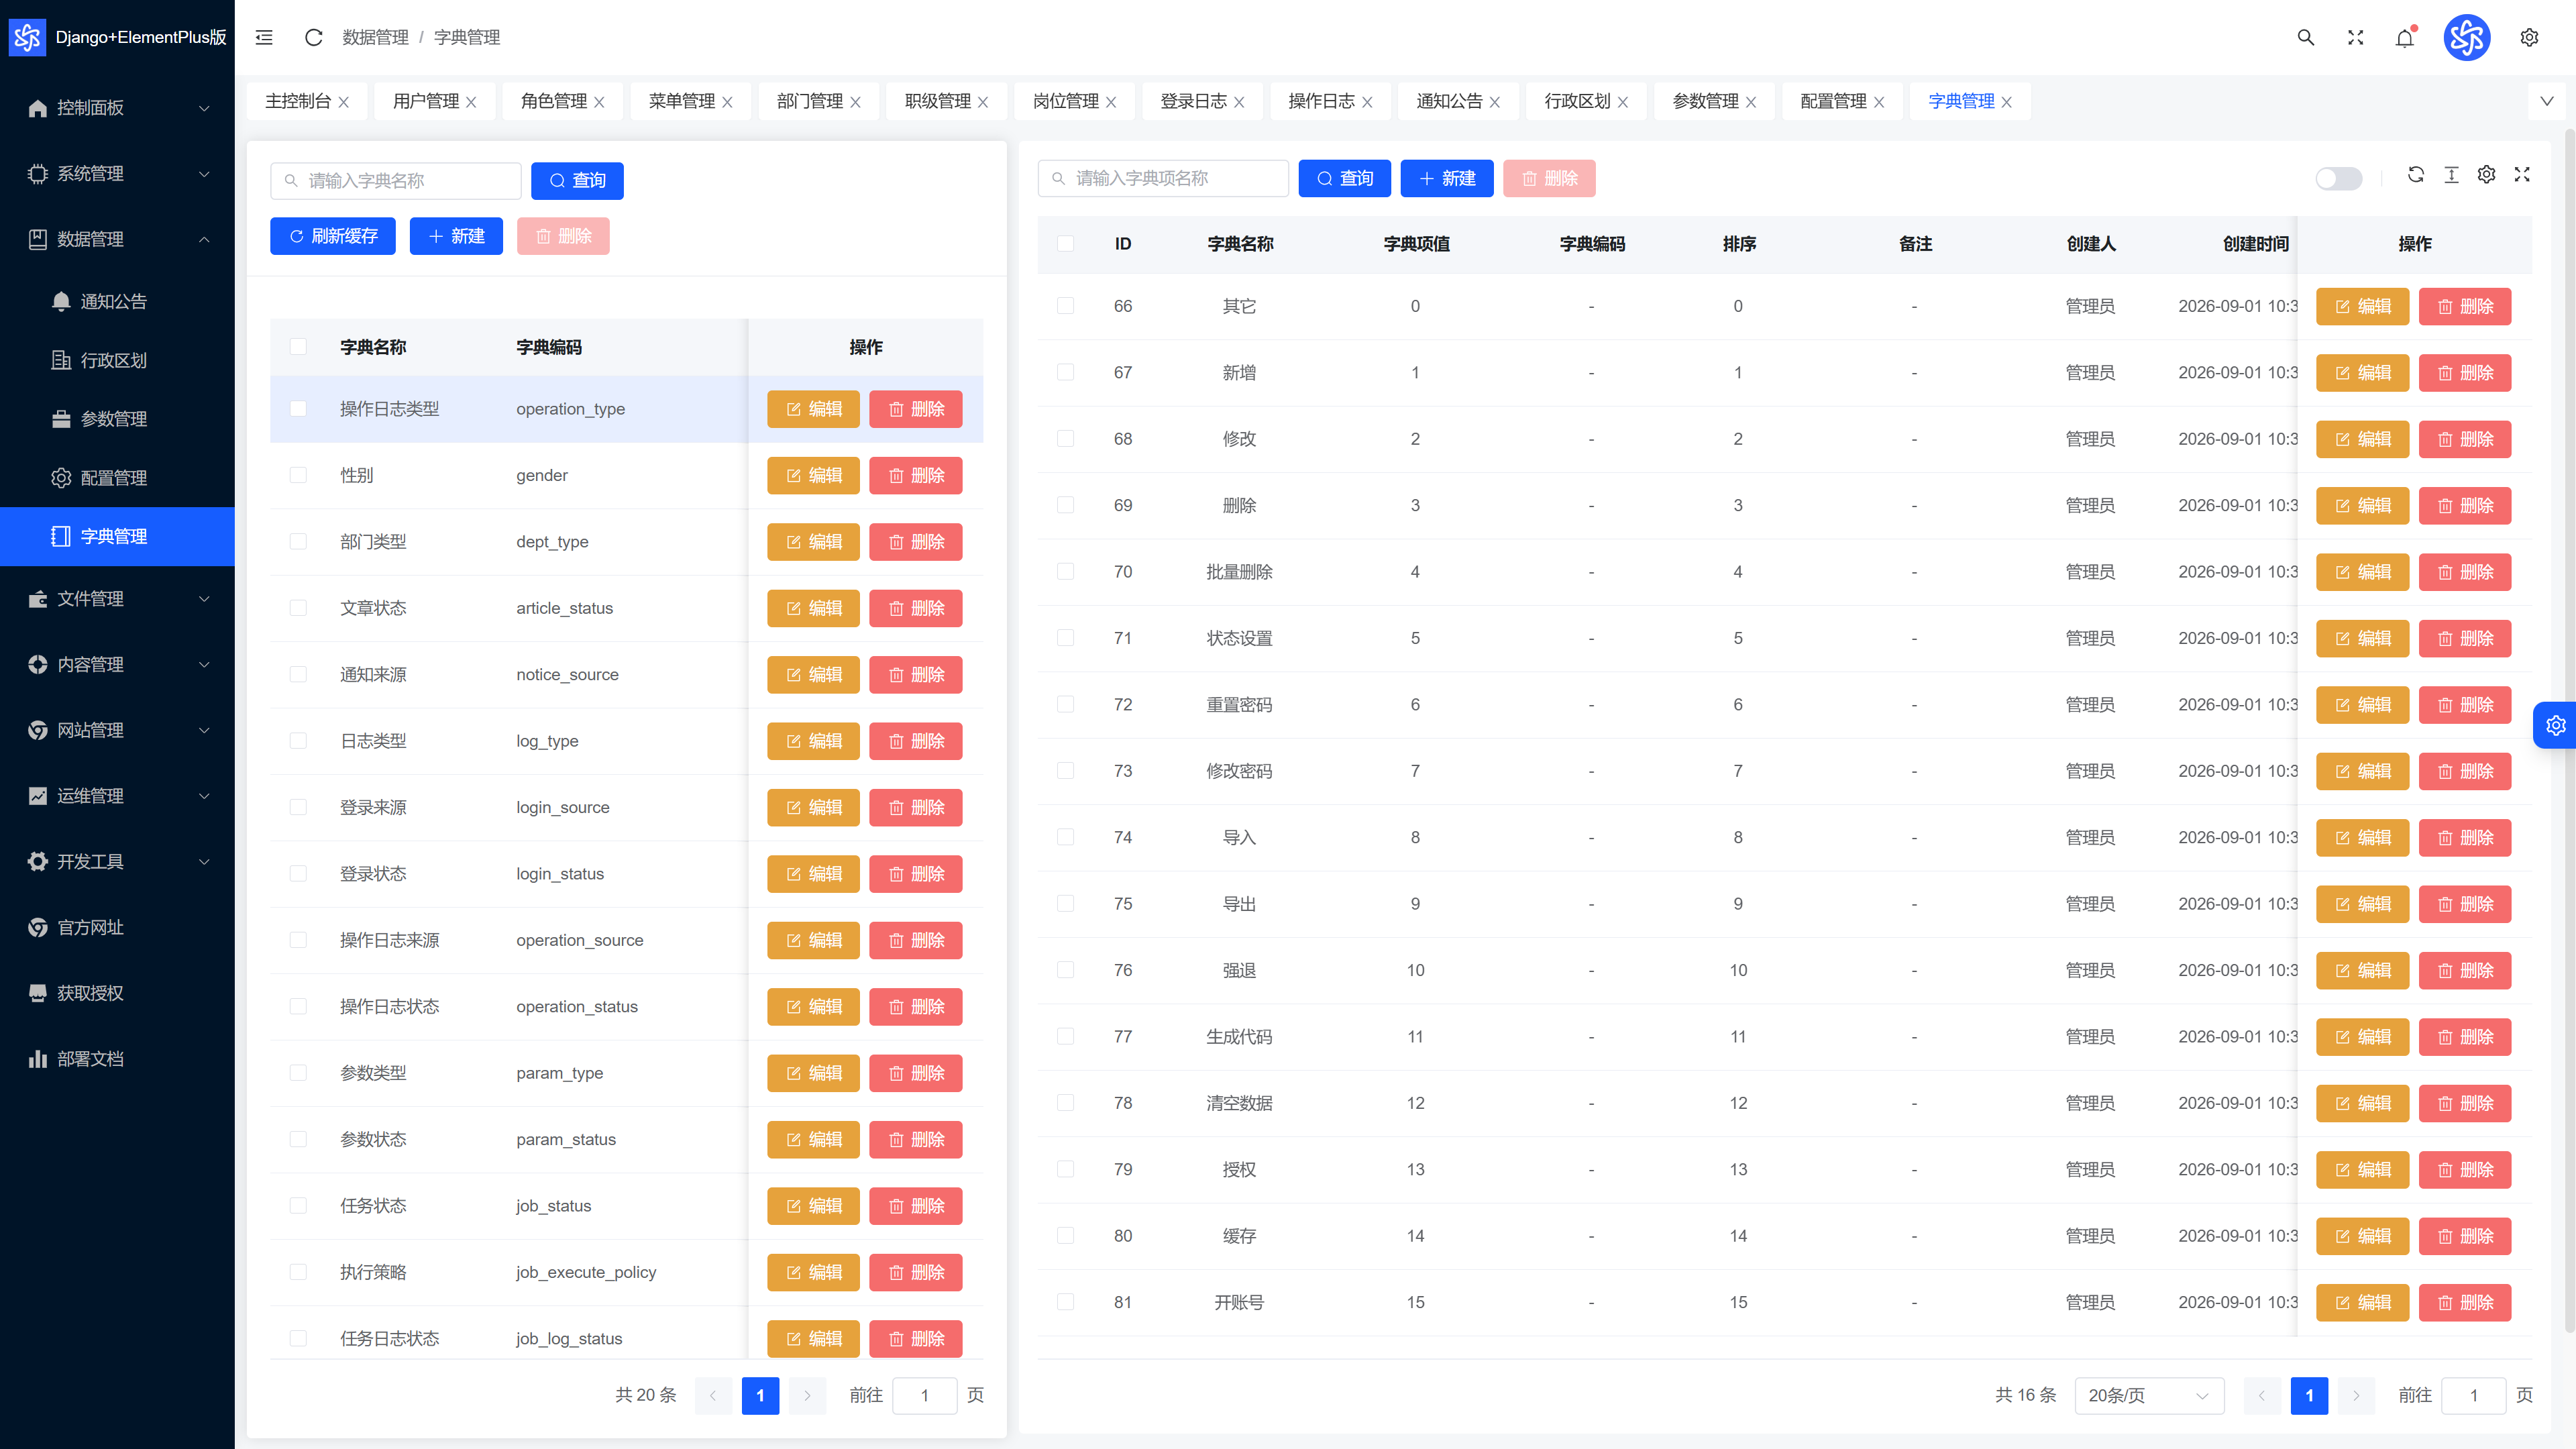Close the 主控制台 tab

pos(344,102)
